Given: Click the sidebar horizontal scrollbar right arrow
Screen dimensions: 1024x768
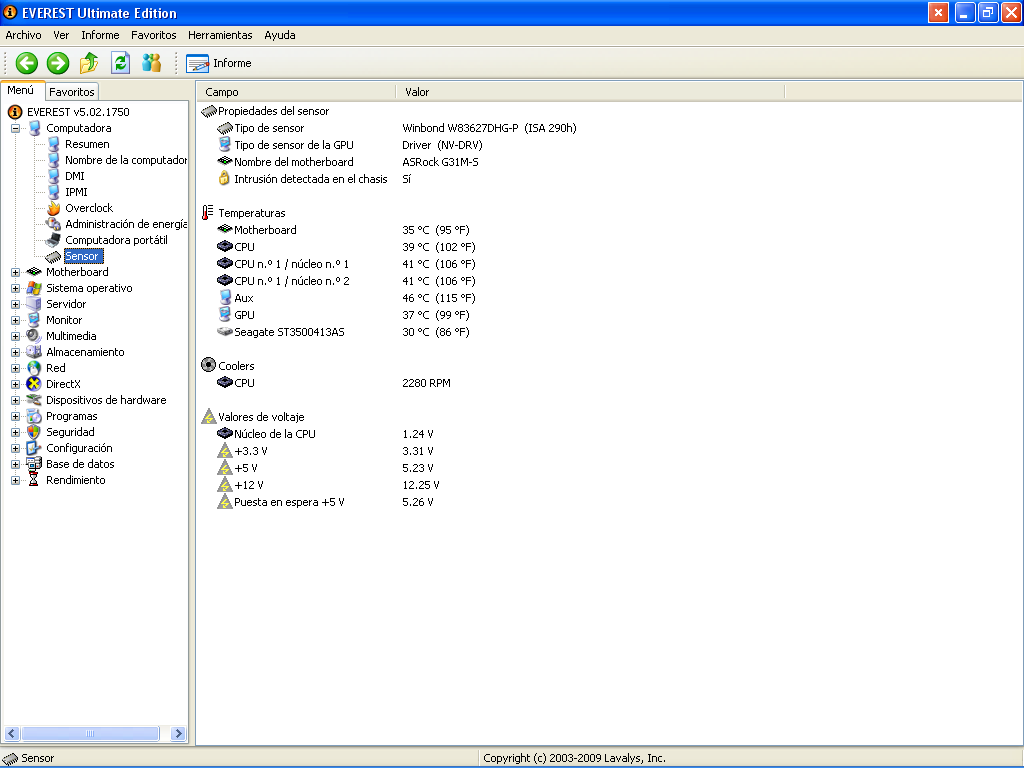Looking at the screenshot, I should [x=179, y=734].
